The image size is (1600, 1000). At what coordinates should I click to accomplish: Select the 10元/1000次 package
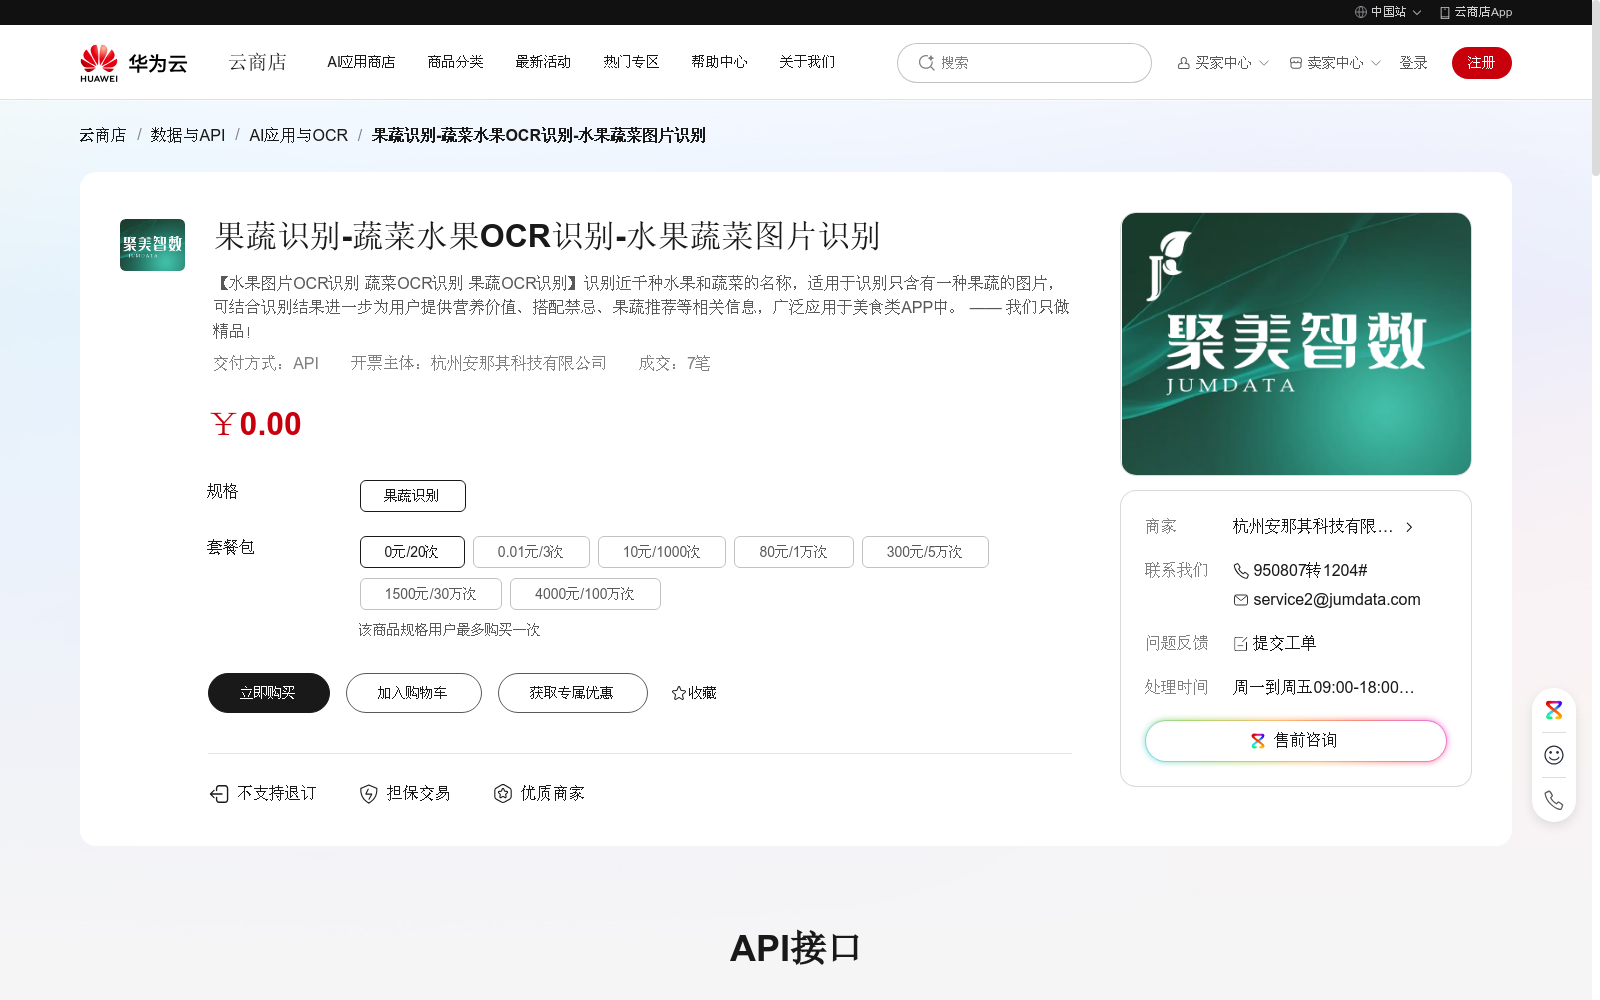662,552
